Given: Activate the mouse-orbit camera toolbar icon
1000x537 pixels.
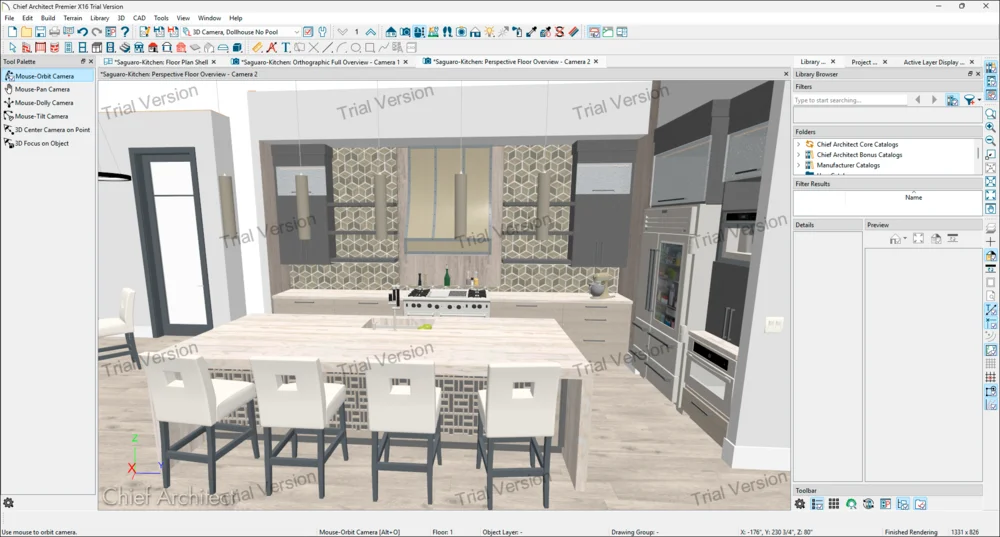Looking at the screenshot, I should [419, 32].
